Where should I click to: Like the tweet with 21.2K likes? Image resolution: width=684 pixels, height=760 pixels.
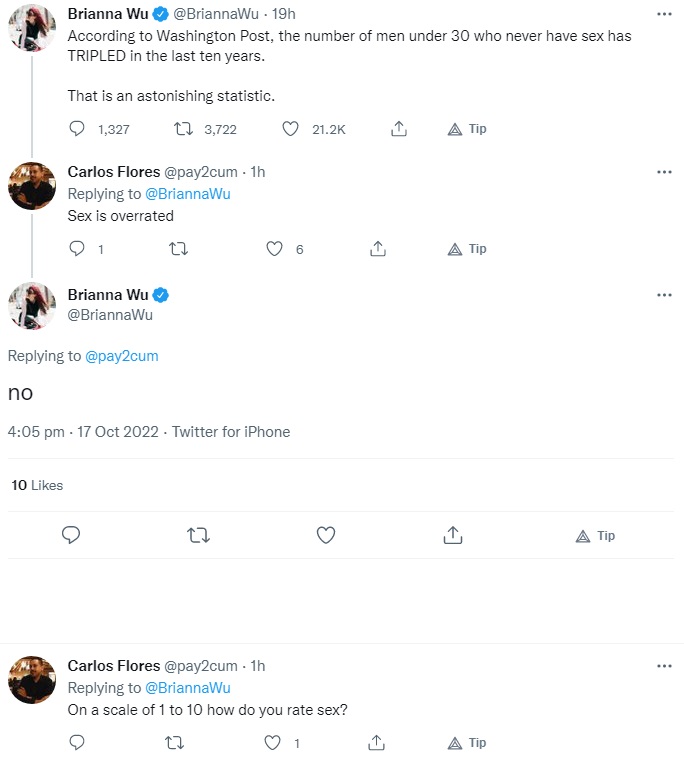click(x=290, y=129)
